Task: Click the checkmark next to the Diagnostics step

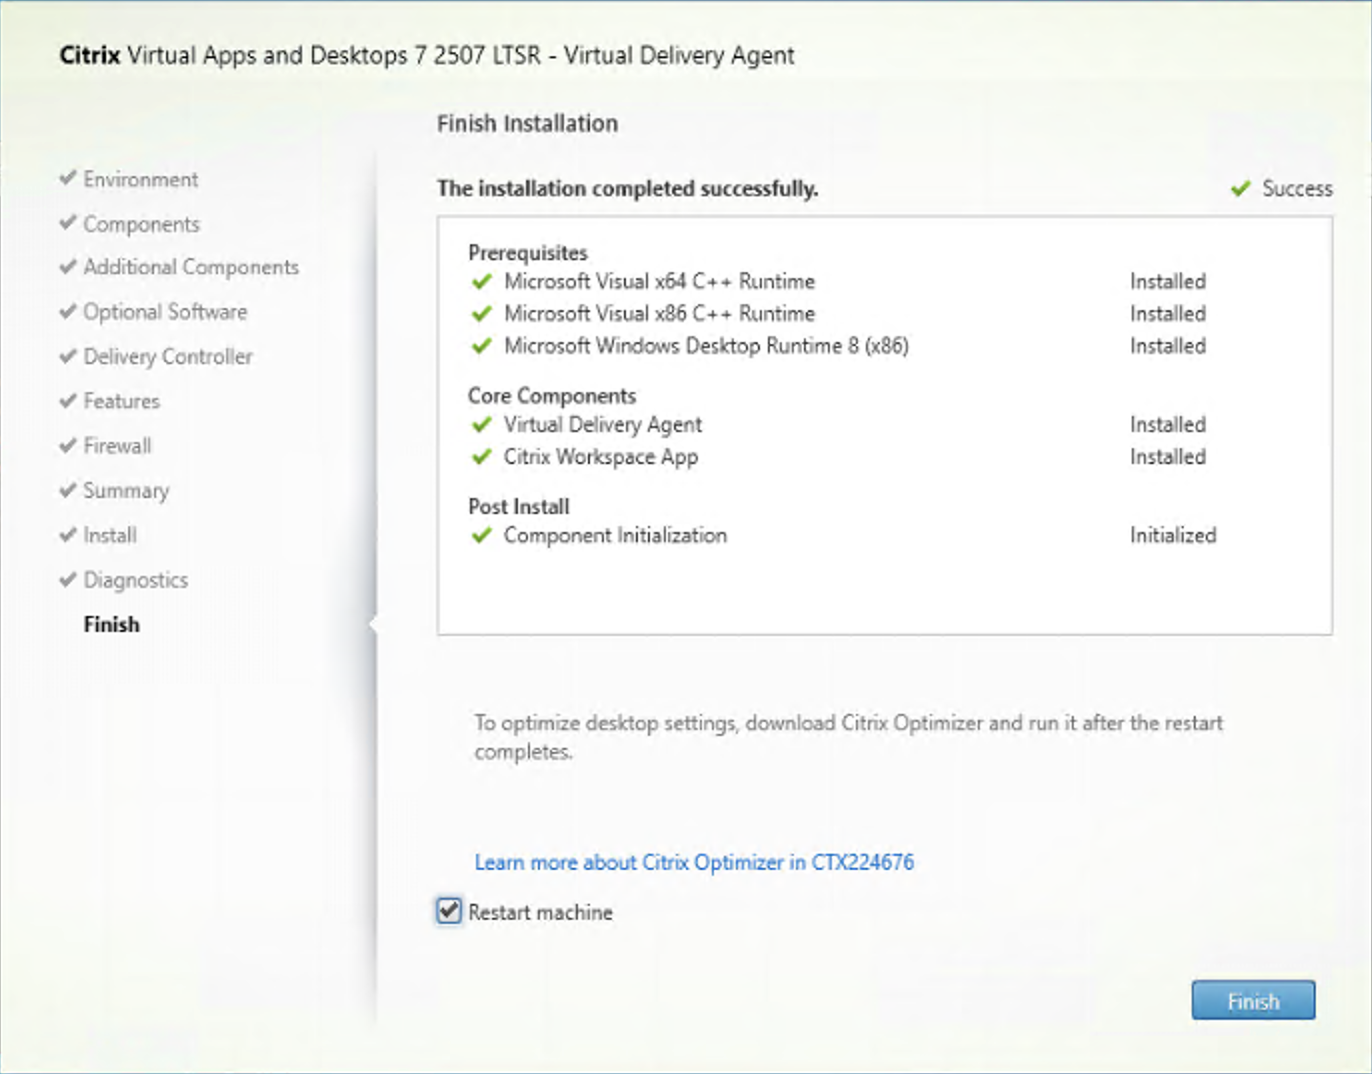Action: coord(66,580)
